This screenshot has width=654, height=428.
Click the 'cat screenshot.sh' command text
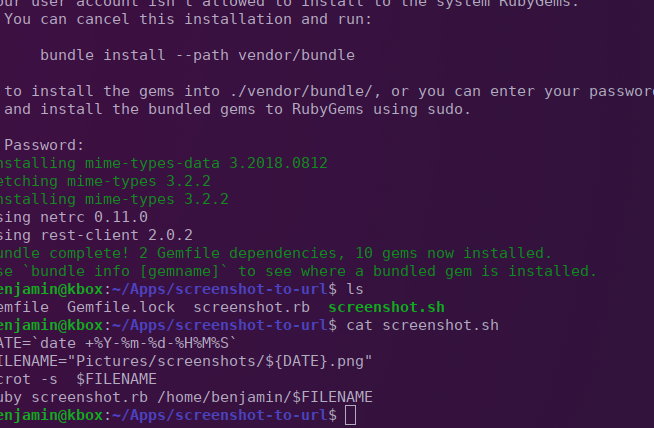(423, 325)
